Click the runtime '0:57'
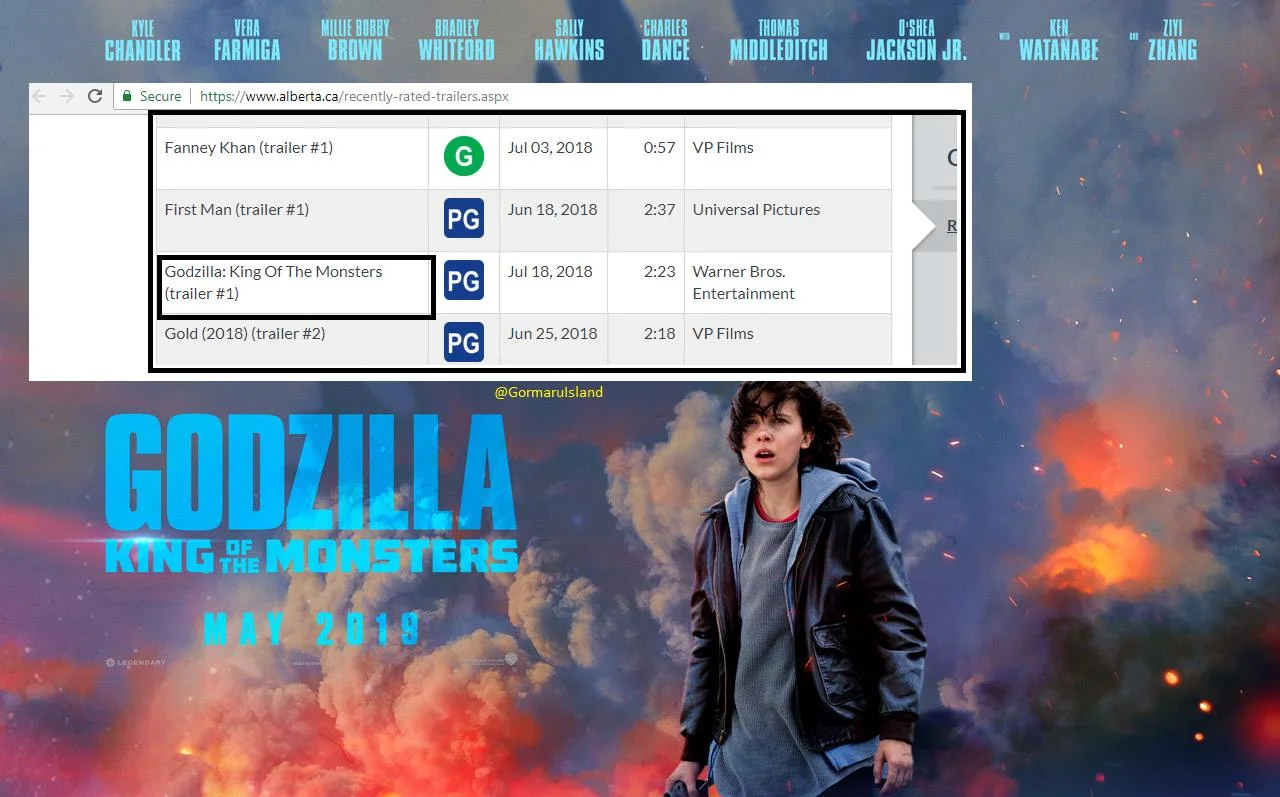The image size is (1280, 797). point(660,148)
